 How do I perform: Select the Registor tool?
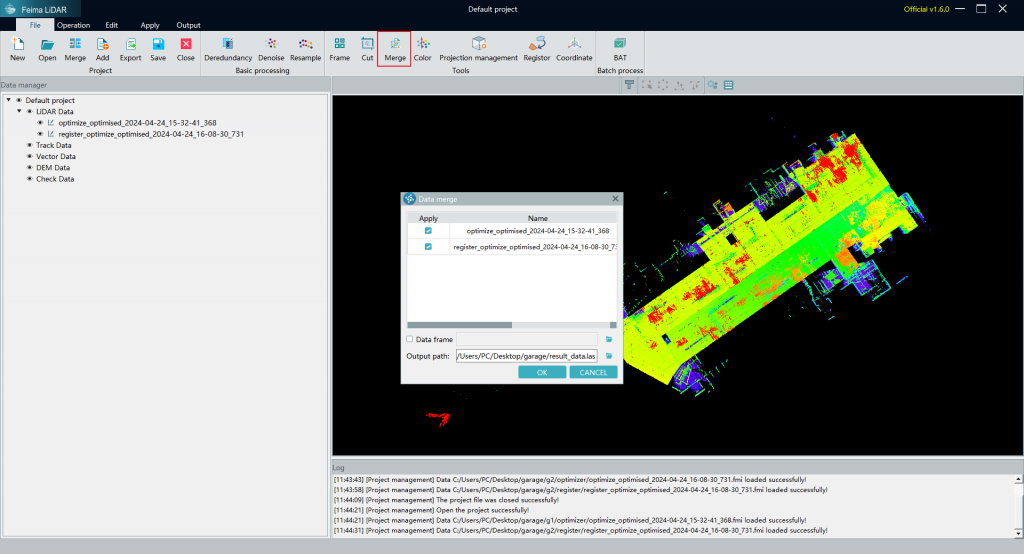[537, 44]
